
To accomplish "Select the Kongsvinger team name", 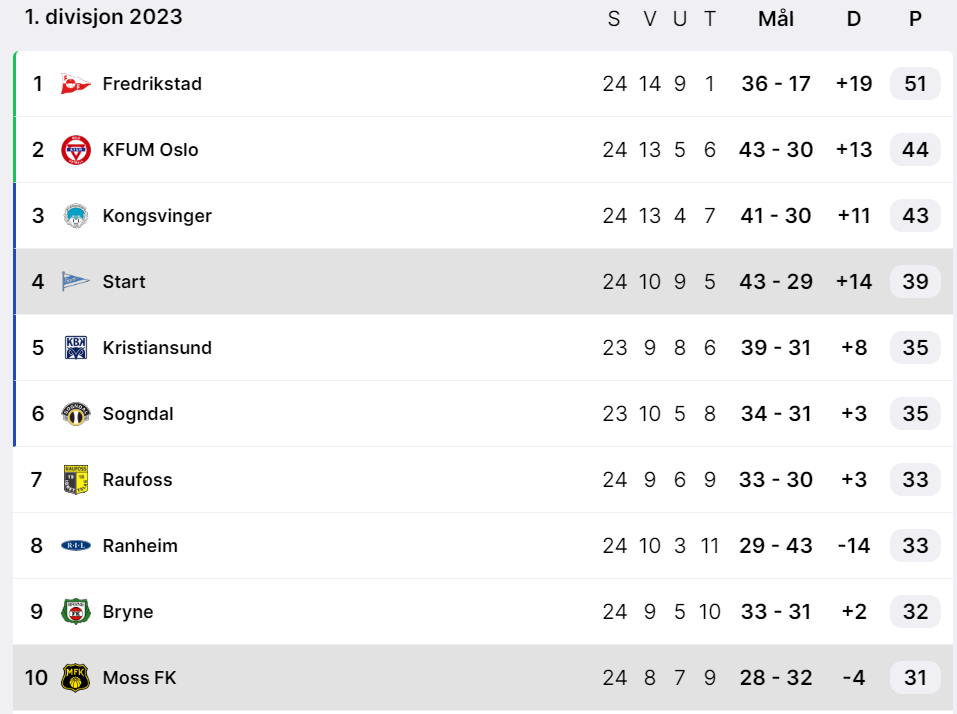I will (x=157, y=216).
